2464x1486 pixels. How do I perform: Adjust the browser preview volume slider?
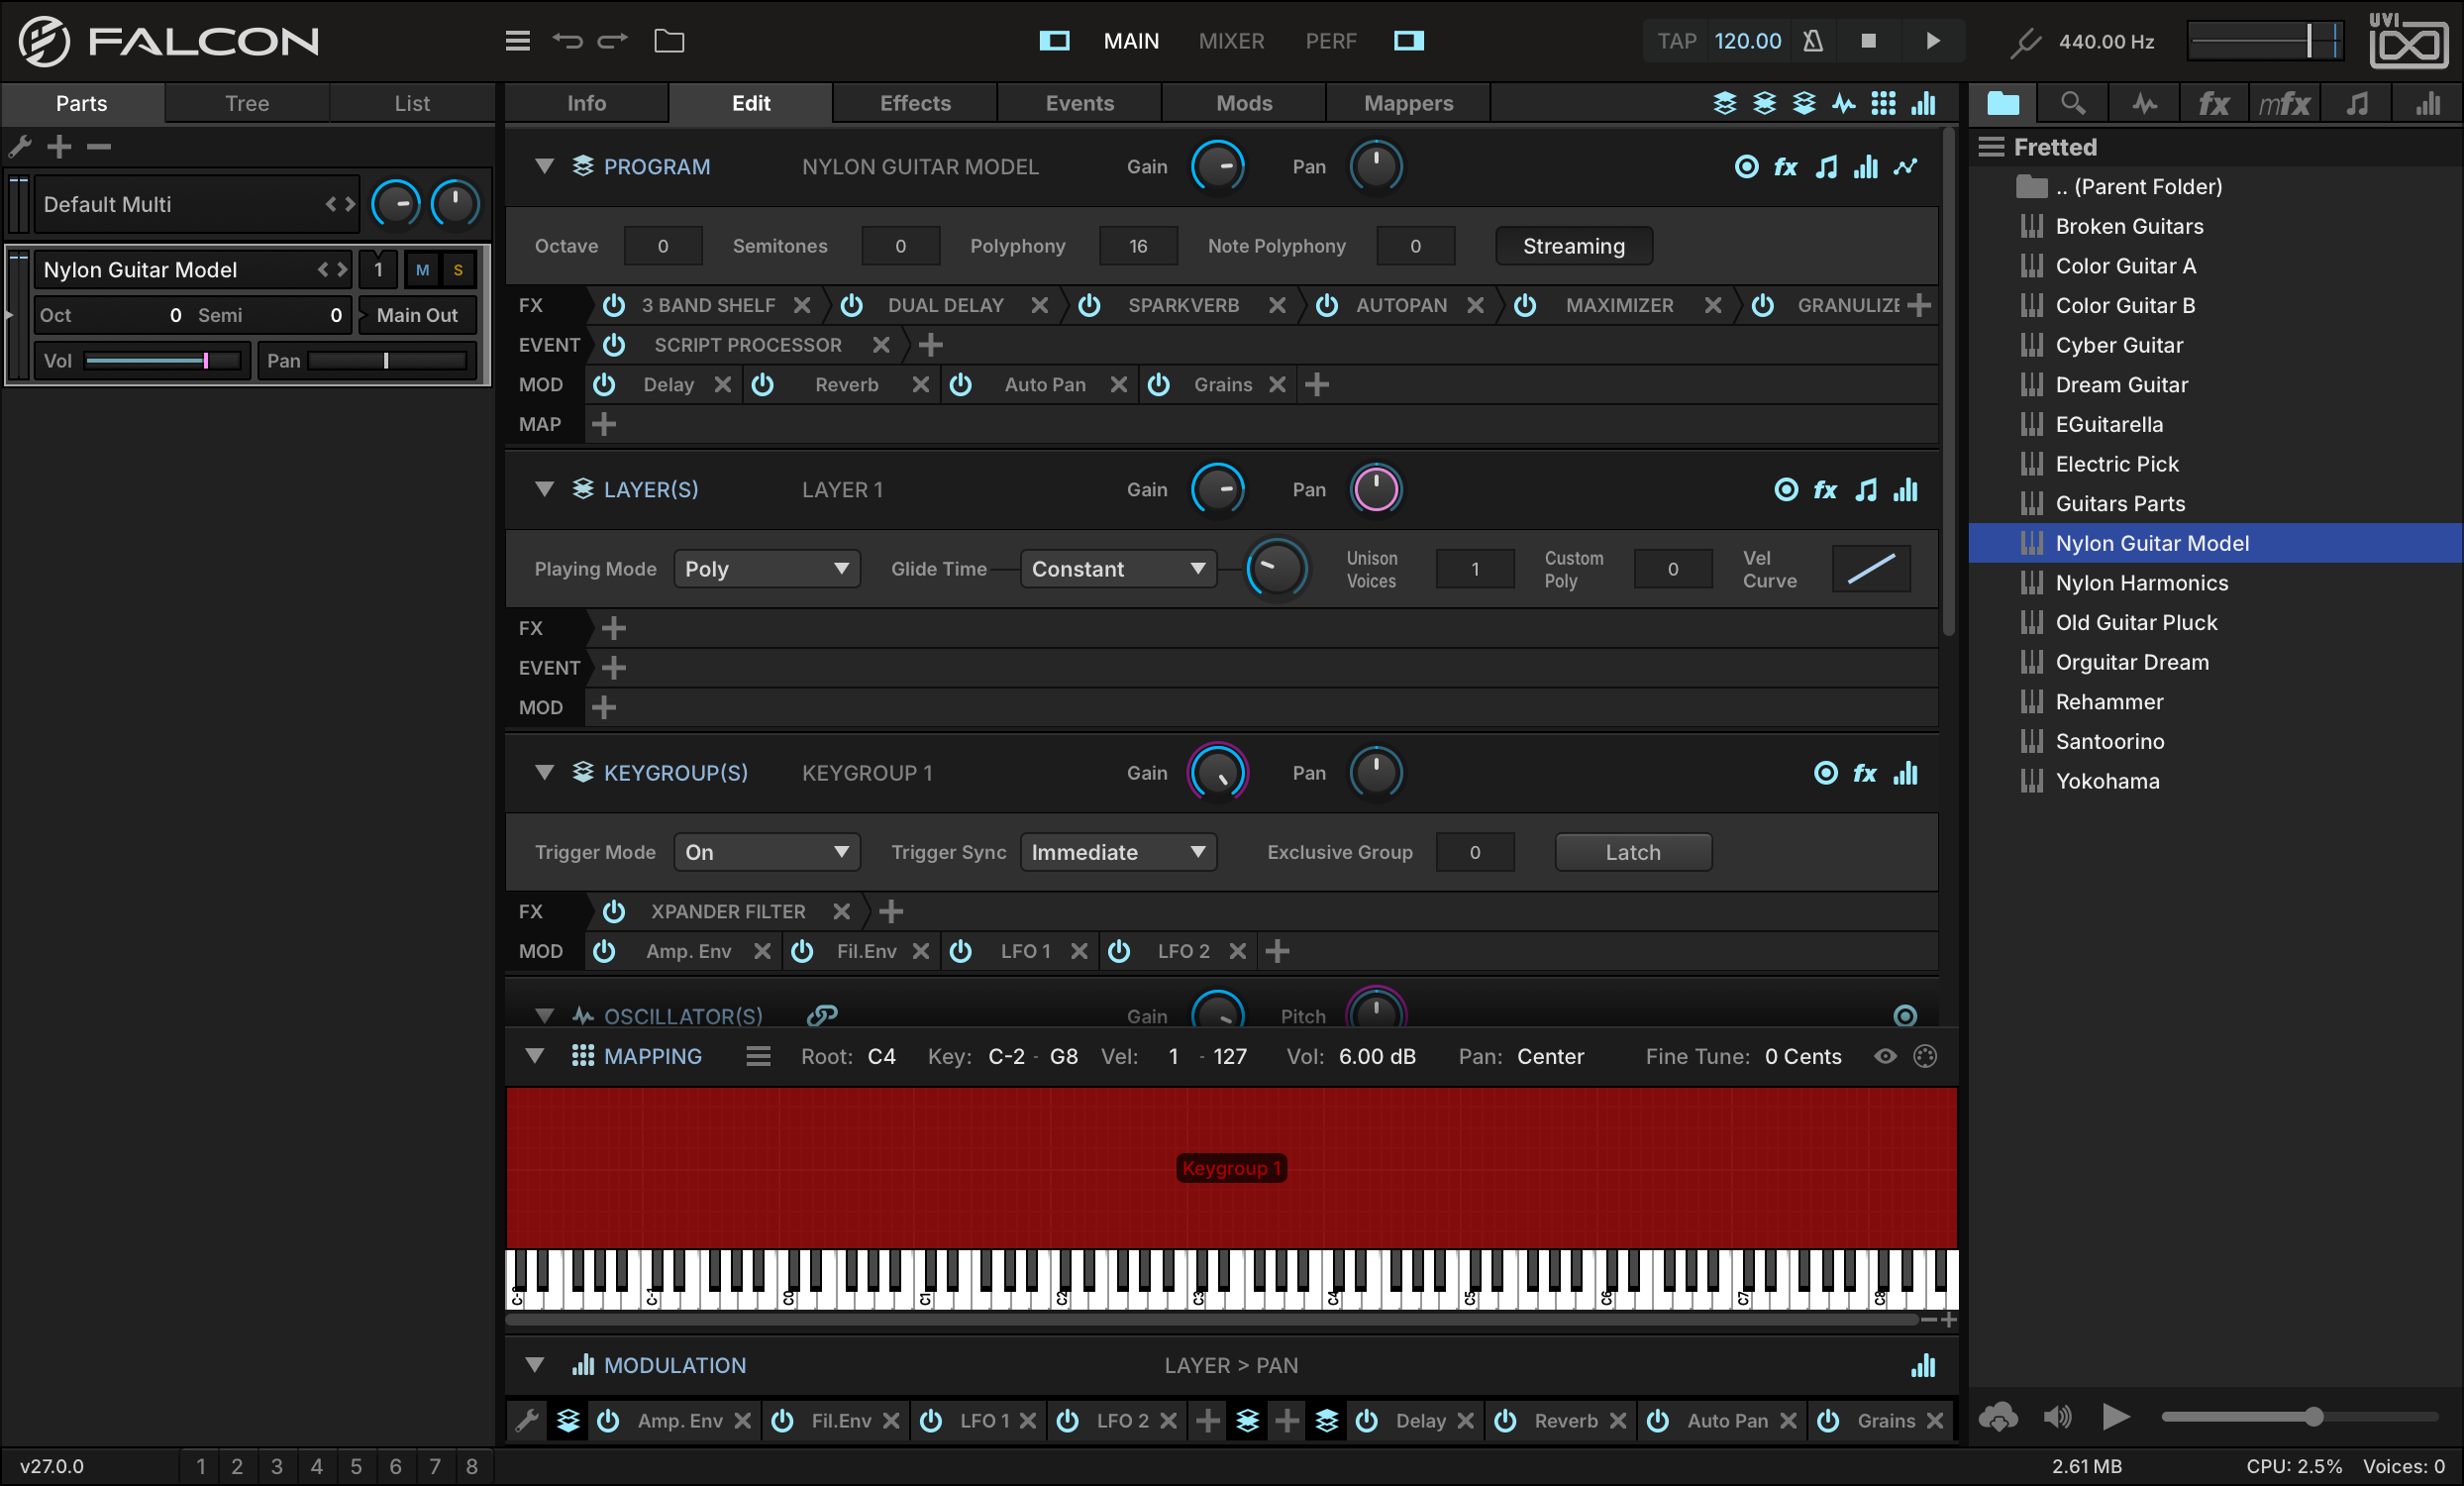point(2300,1417)
